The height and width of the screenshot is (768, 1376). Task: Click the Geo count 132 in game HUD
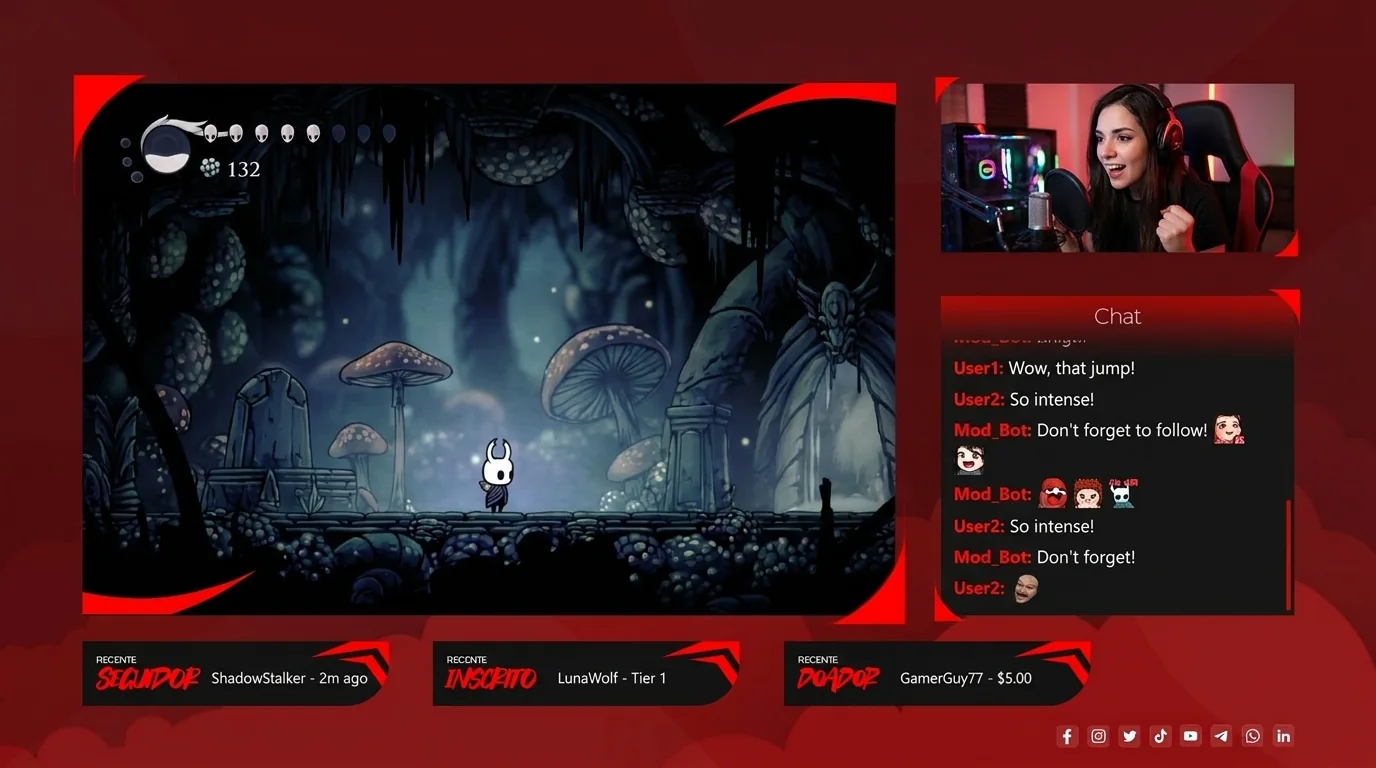point(244,169)
